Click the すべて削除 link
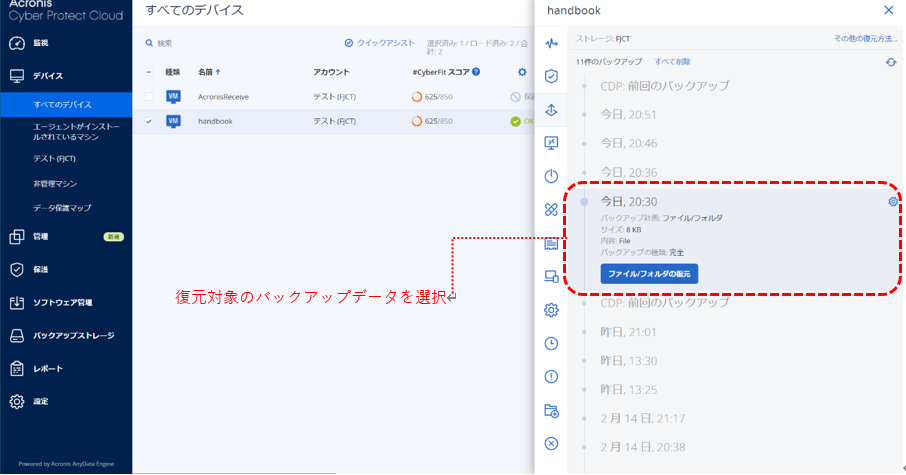906x475 pixels. (652, 62)
